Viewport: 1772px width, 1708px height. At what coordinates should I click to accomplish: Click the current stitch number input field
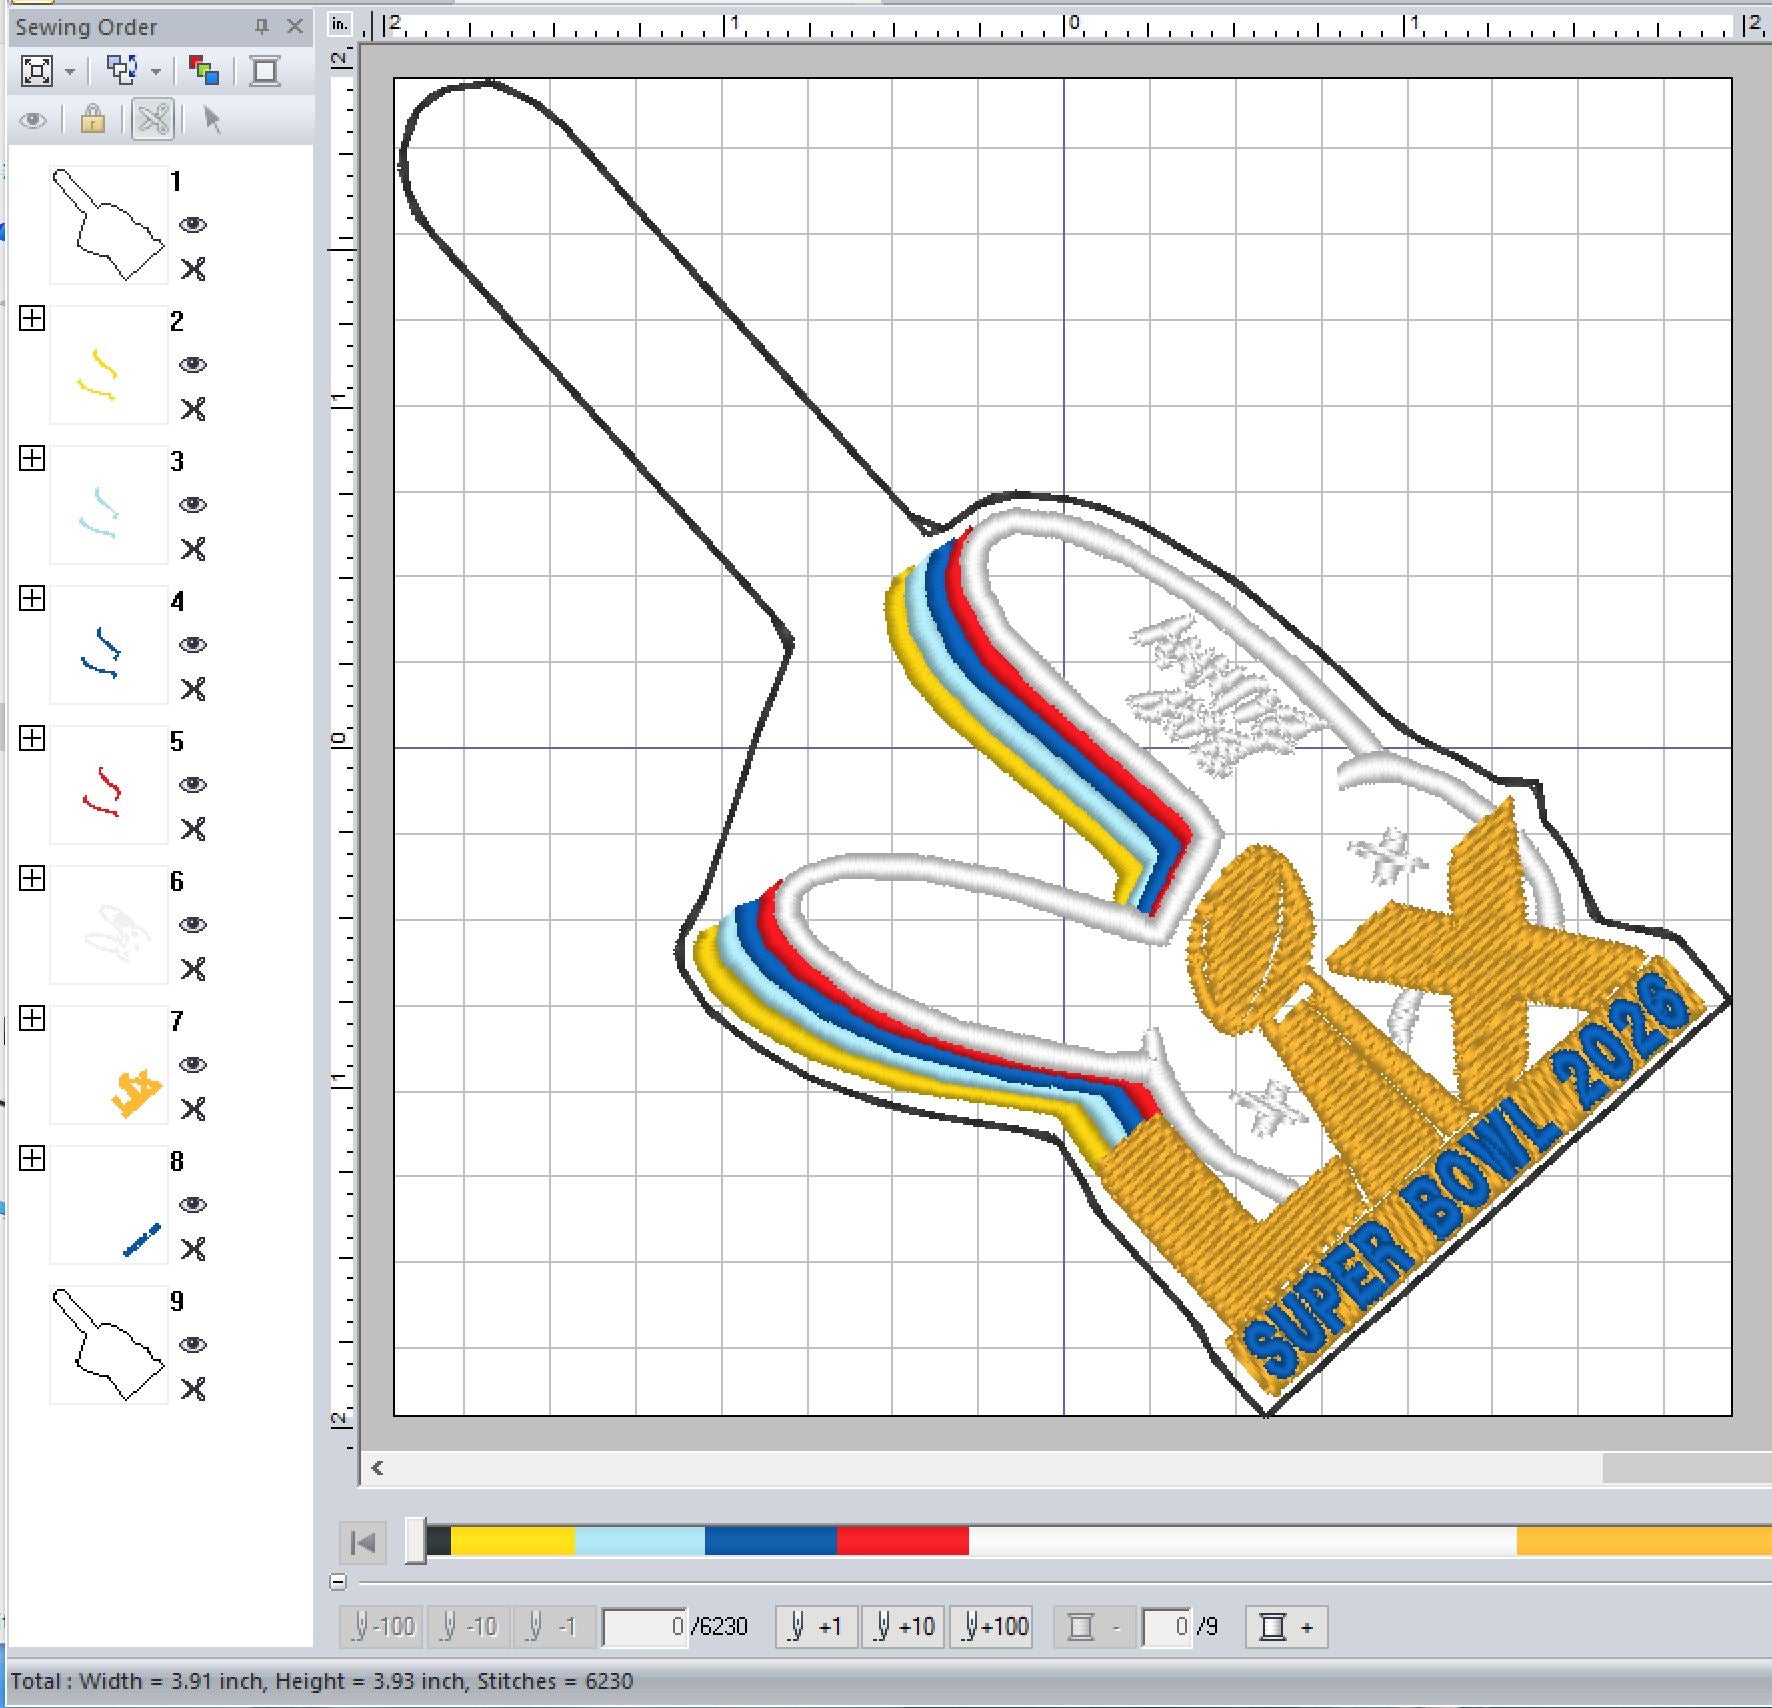646,1627
